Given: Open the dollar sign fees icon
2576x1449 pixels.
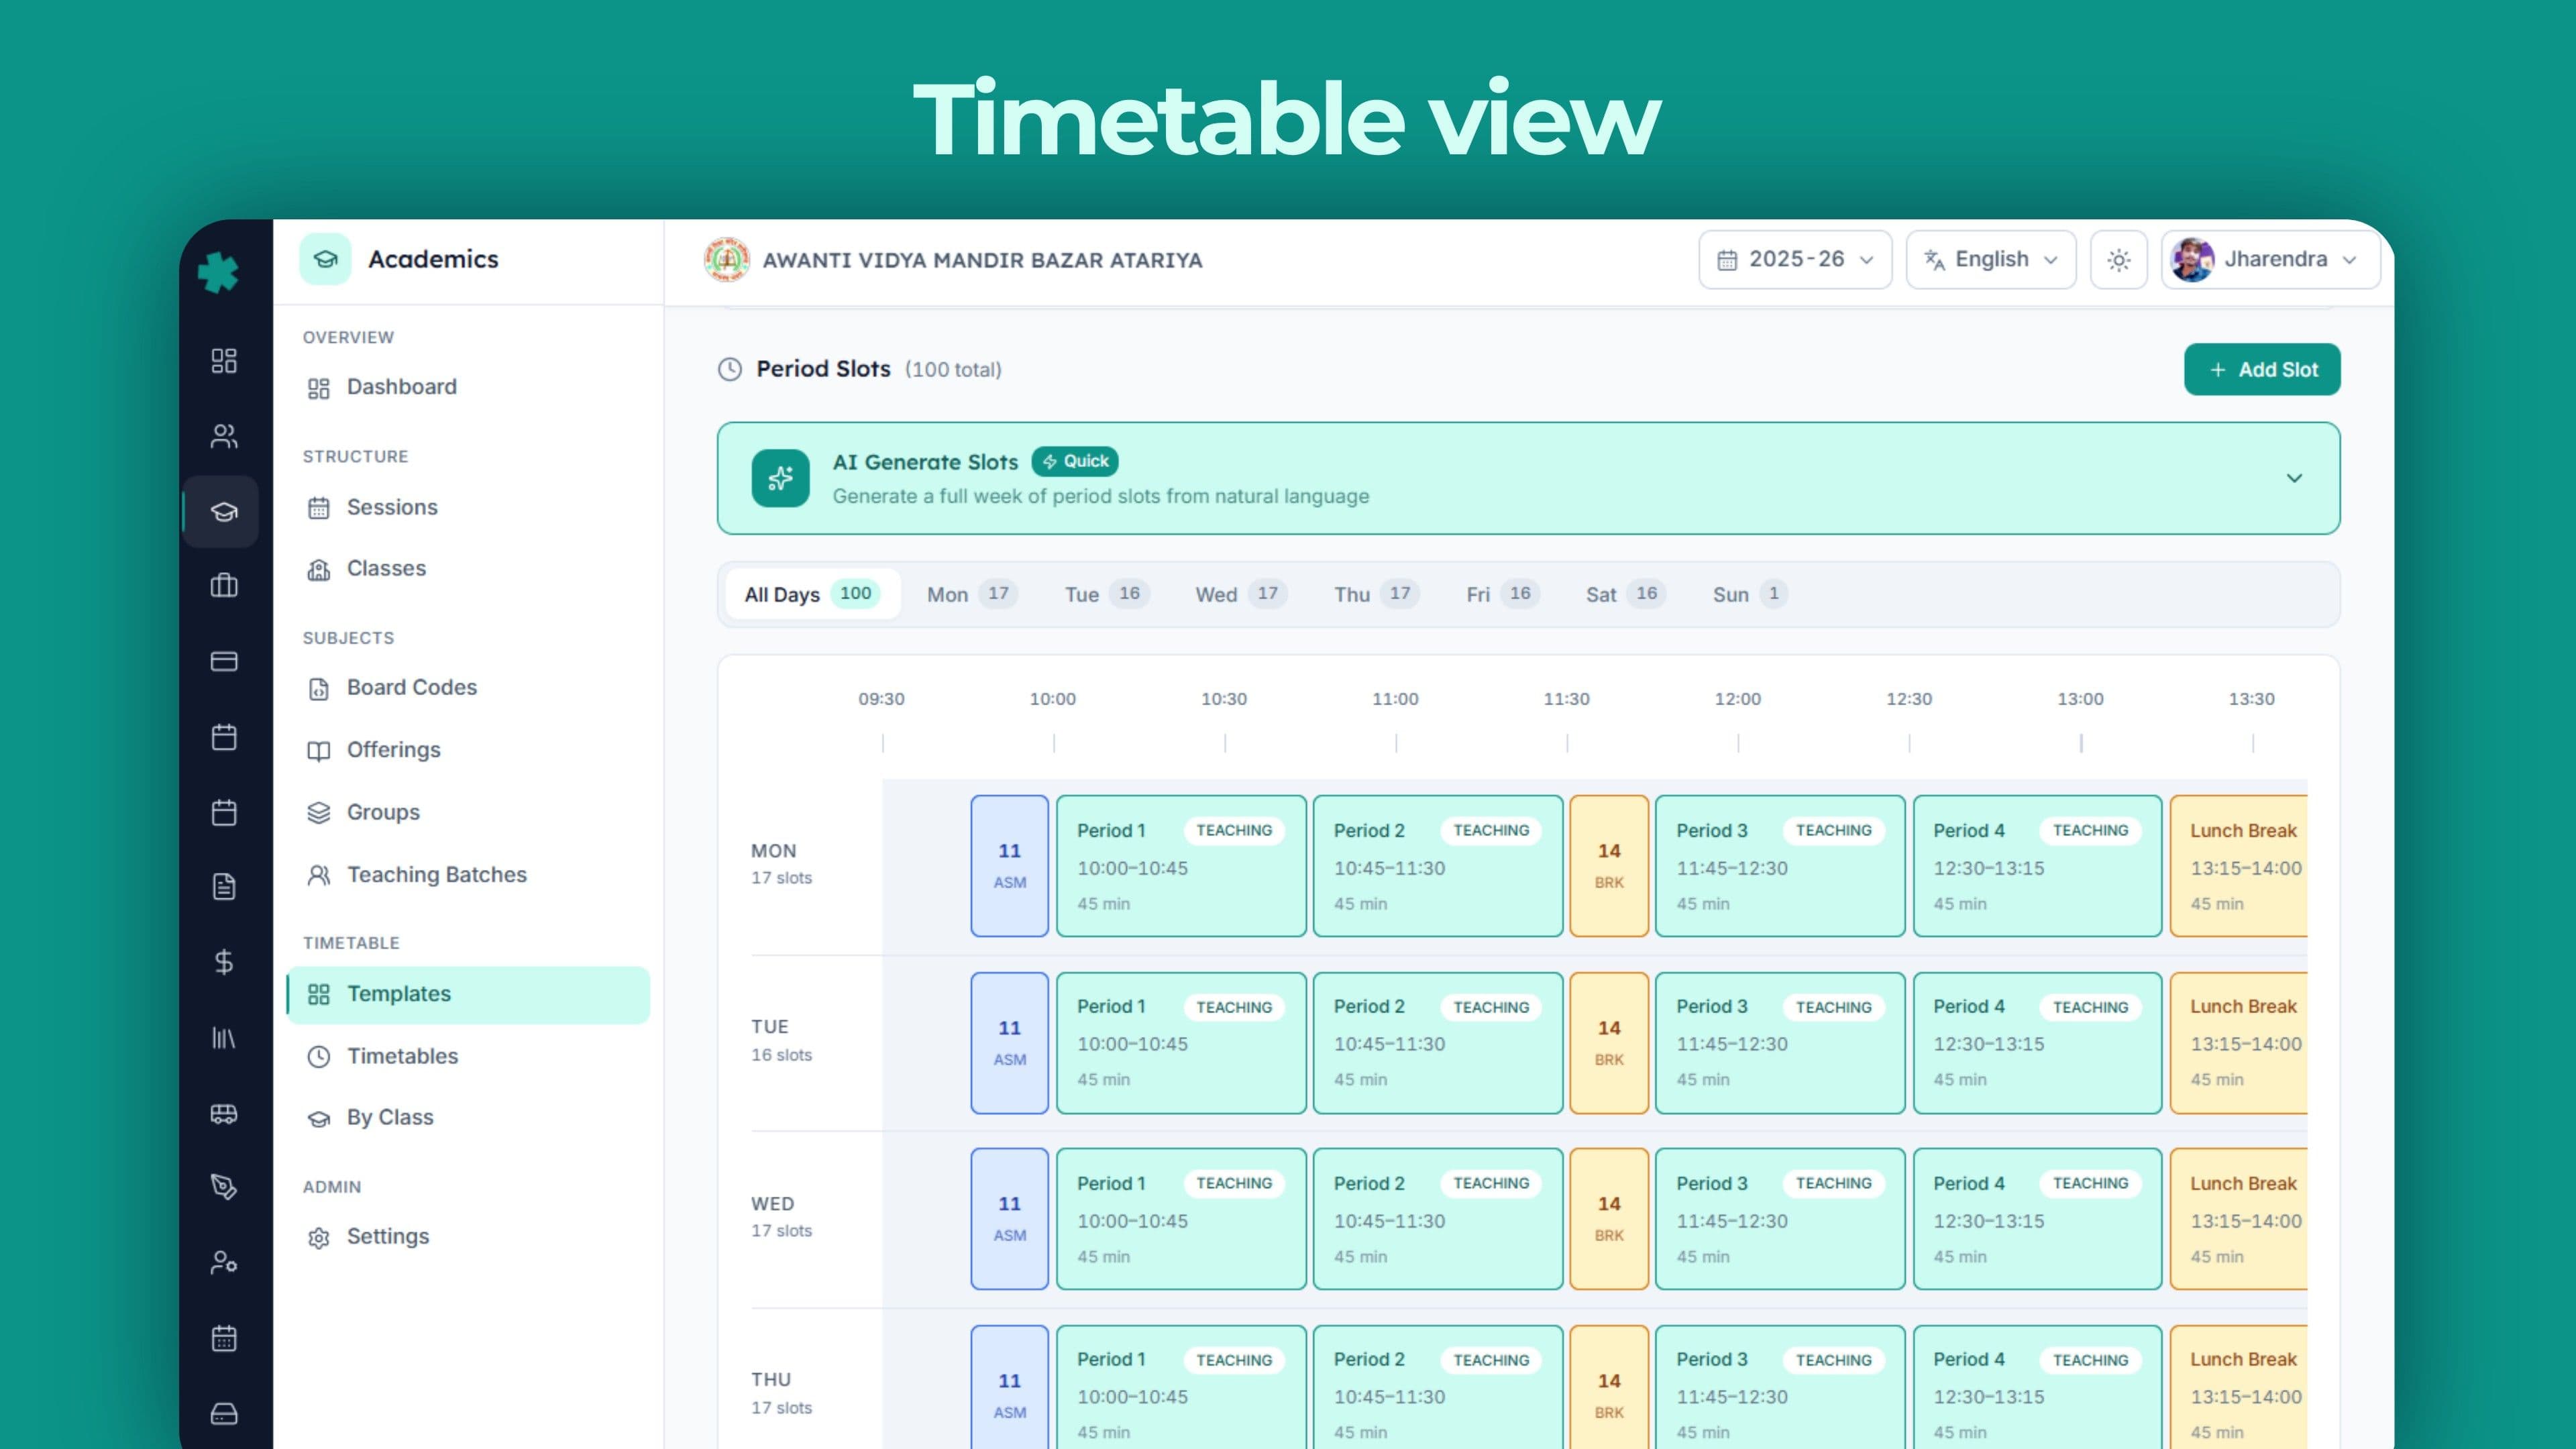Looking at the screenshot, I should pyautogui.click(x=224, y=962).
